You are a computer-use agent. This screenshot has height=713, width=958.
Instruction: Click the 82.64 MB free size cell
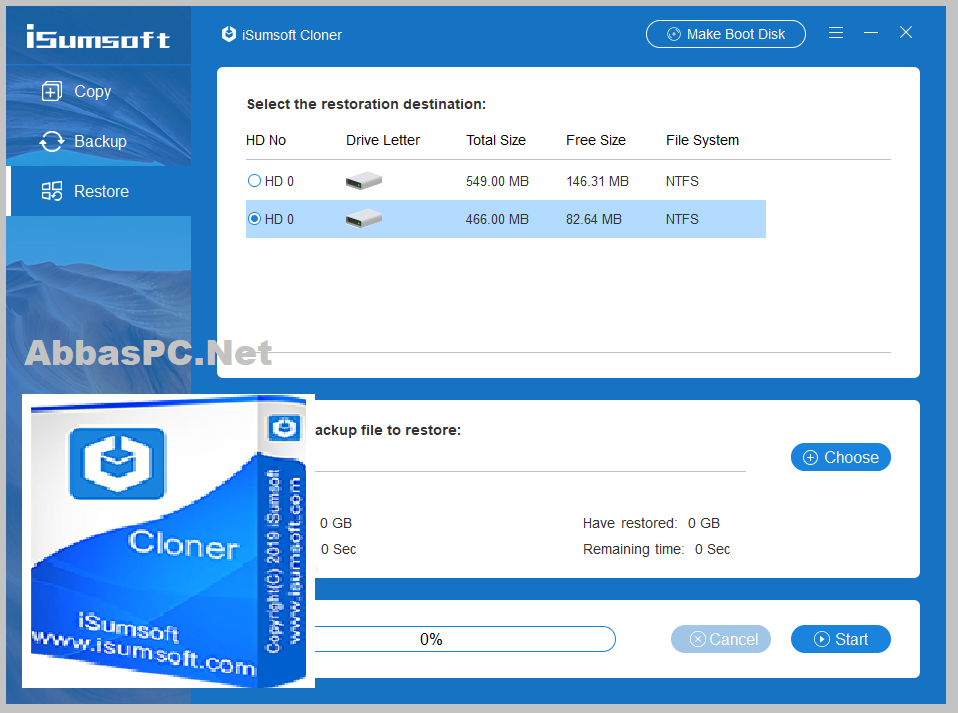(593, 219)
